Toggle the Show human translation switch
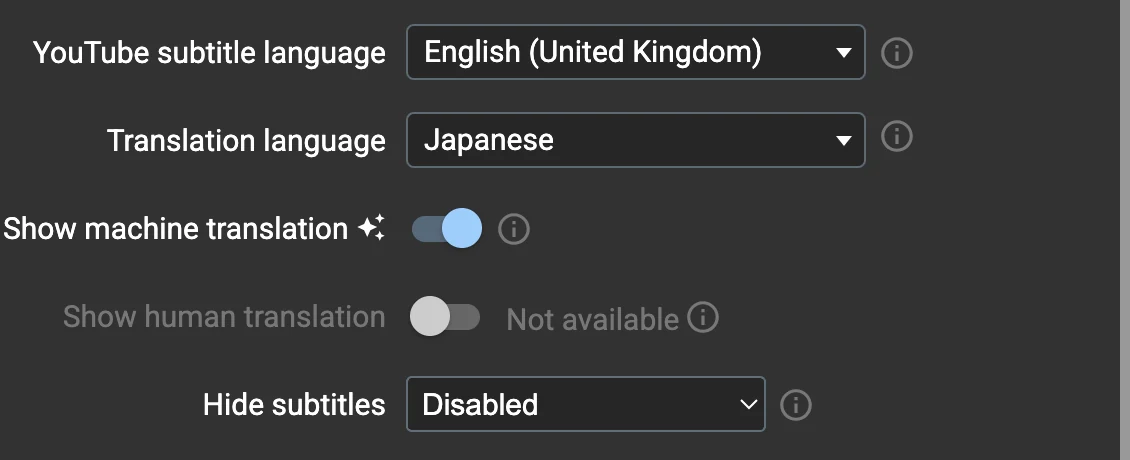The width and height of the screenshot is (1130, 460). pyautogui.click(x=445, y=317)
